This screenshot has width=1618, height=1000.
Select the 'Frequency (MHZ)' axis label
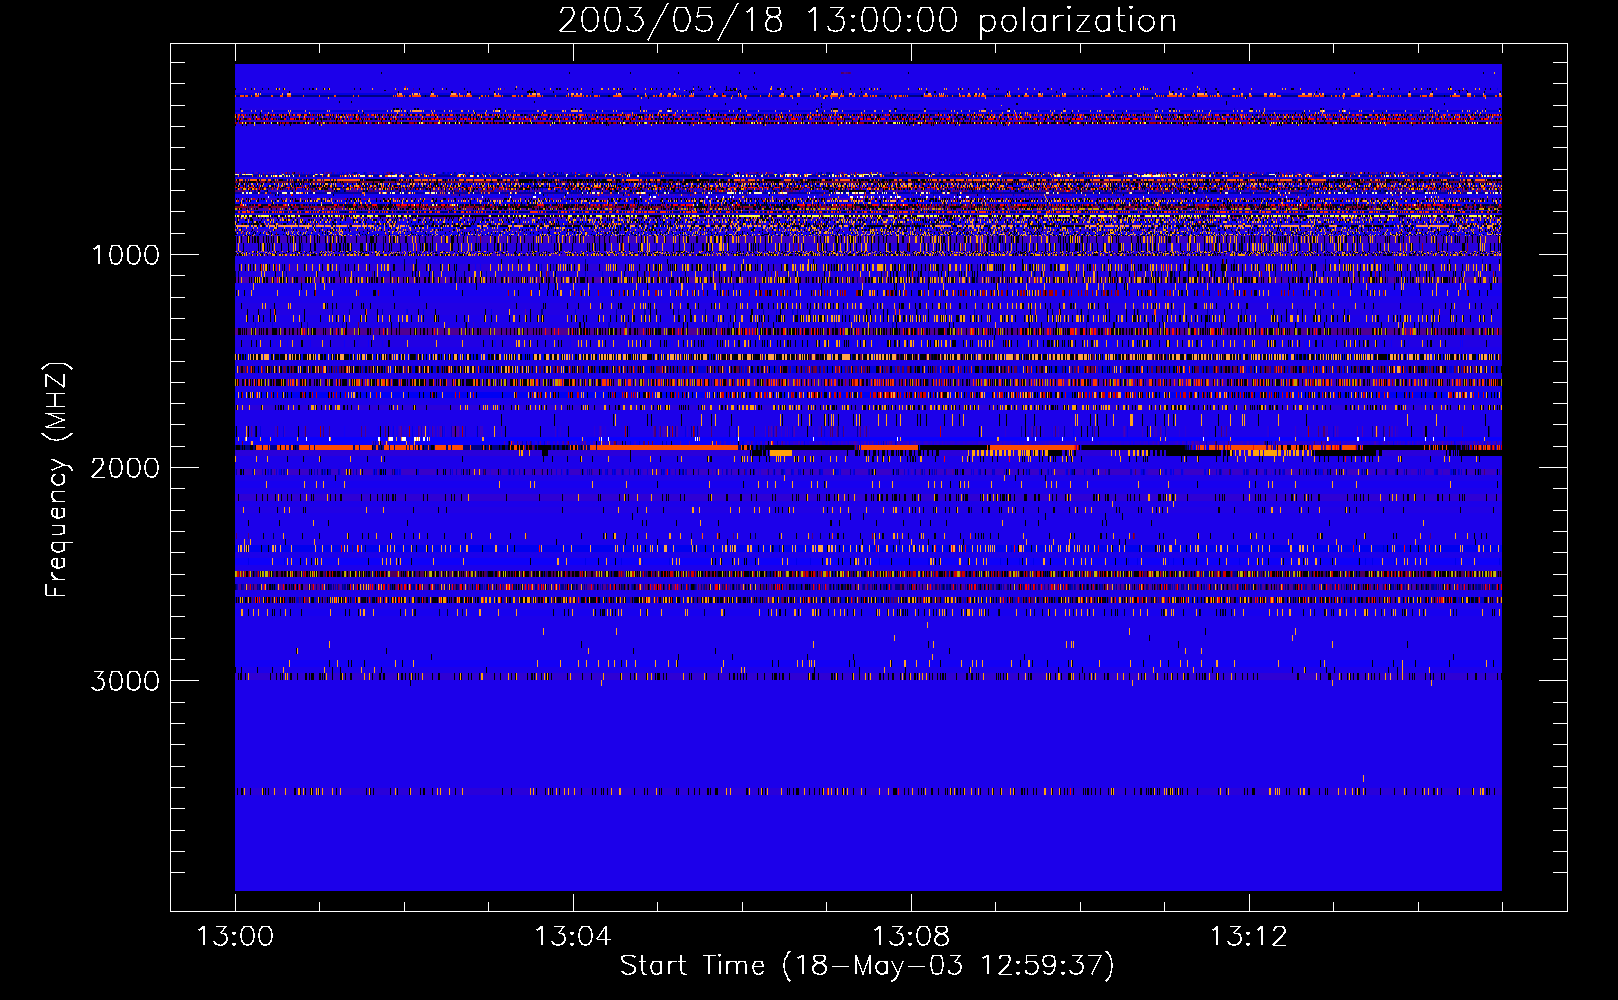click(x=58, y=480)
